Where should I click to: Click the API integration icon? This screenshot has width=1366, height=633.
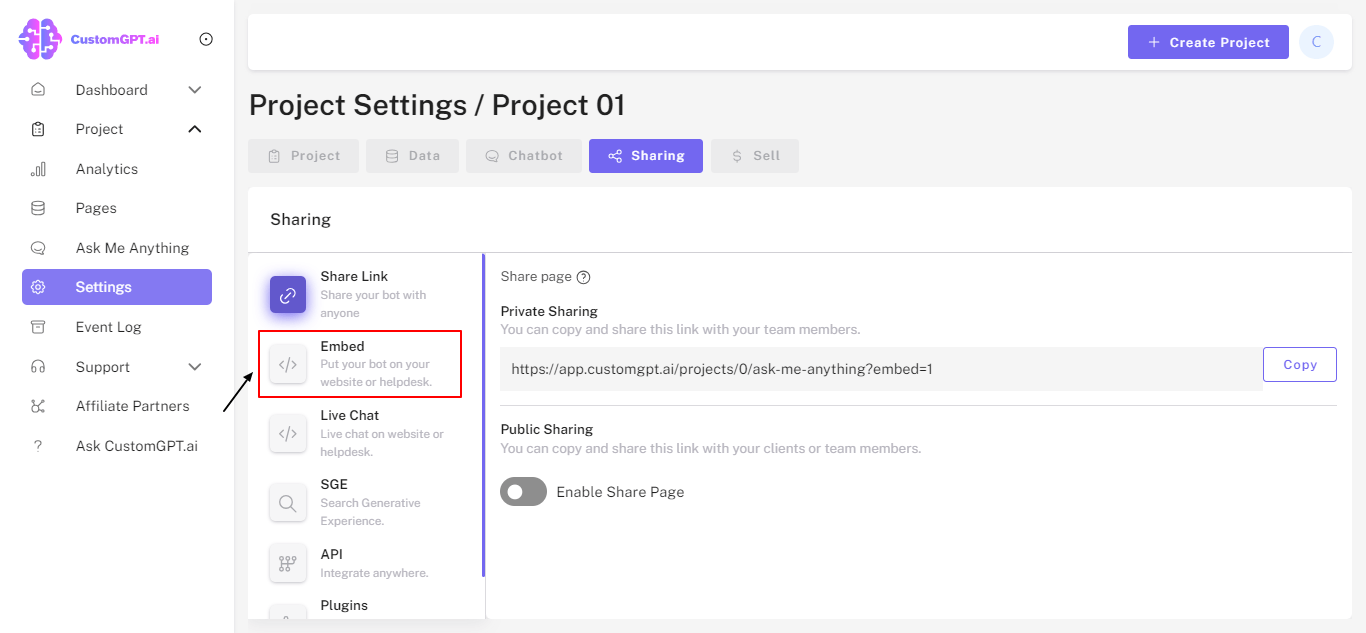[x=288, y=563]
